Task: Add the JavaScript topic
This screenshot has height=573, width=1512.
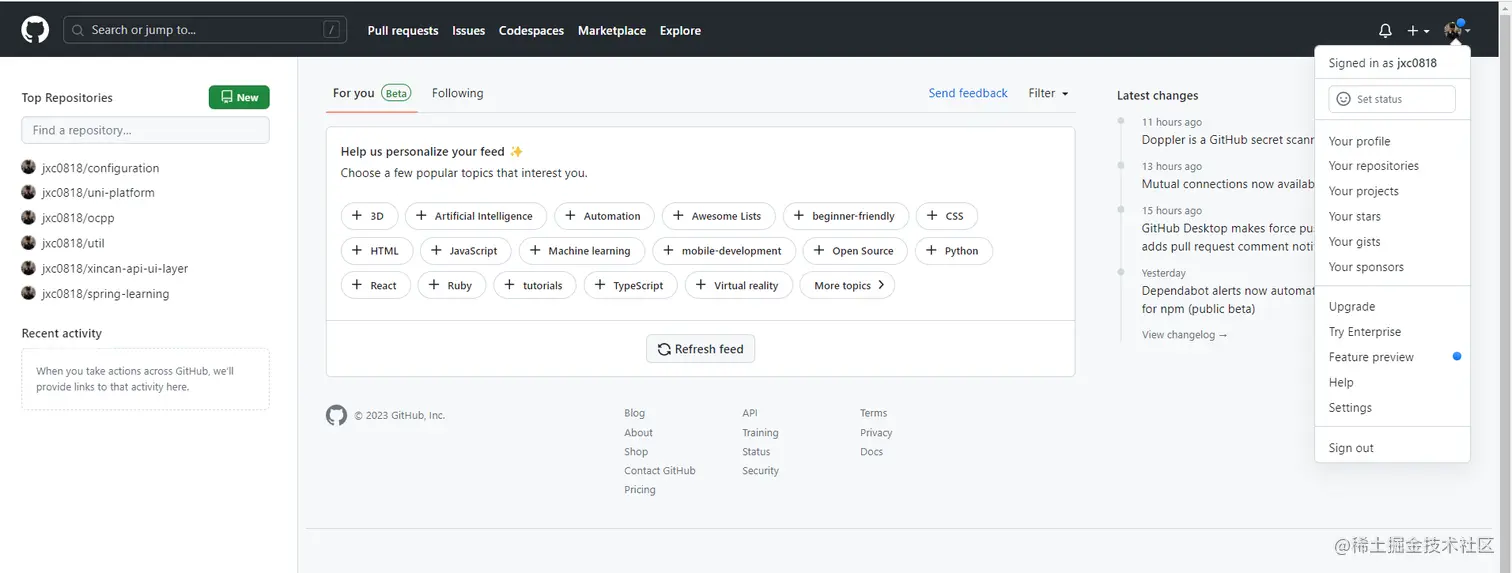Action: pyautogui.click(x=466, y=251)
